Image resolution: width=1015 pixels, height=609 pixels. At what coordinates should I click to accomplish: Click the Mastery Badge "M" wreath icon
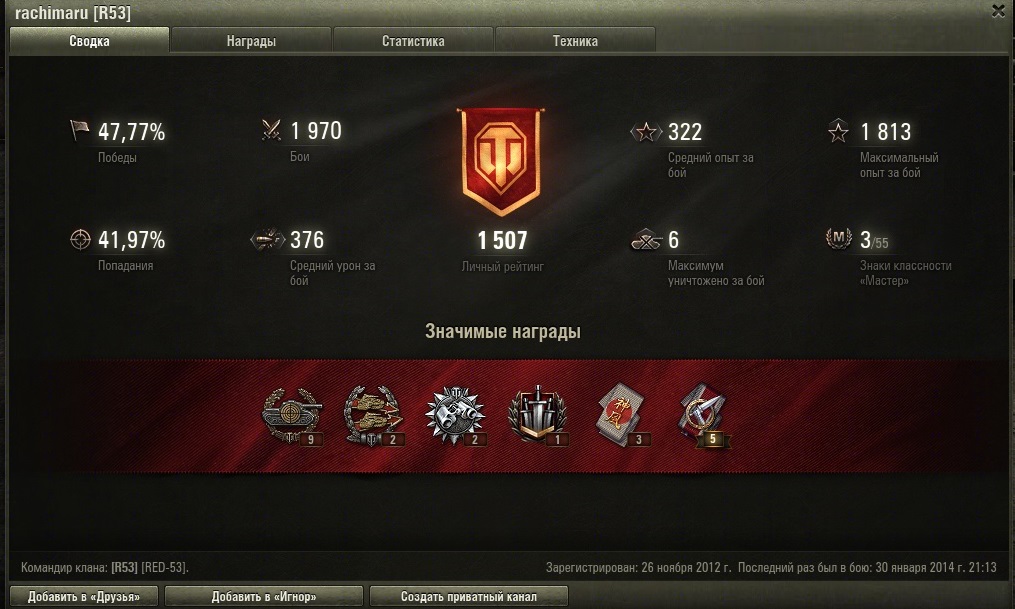pyautogui.click(x=839, y=239)
